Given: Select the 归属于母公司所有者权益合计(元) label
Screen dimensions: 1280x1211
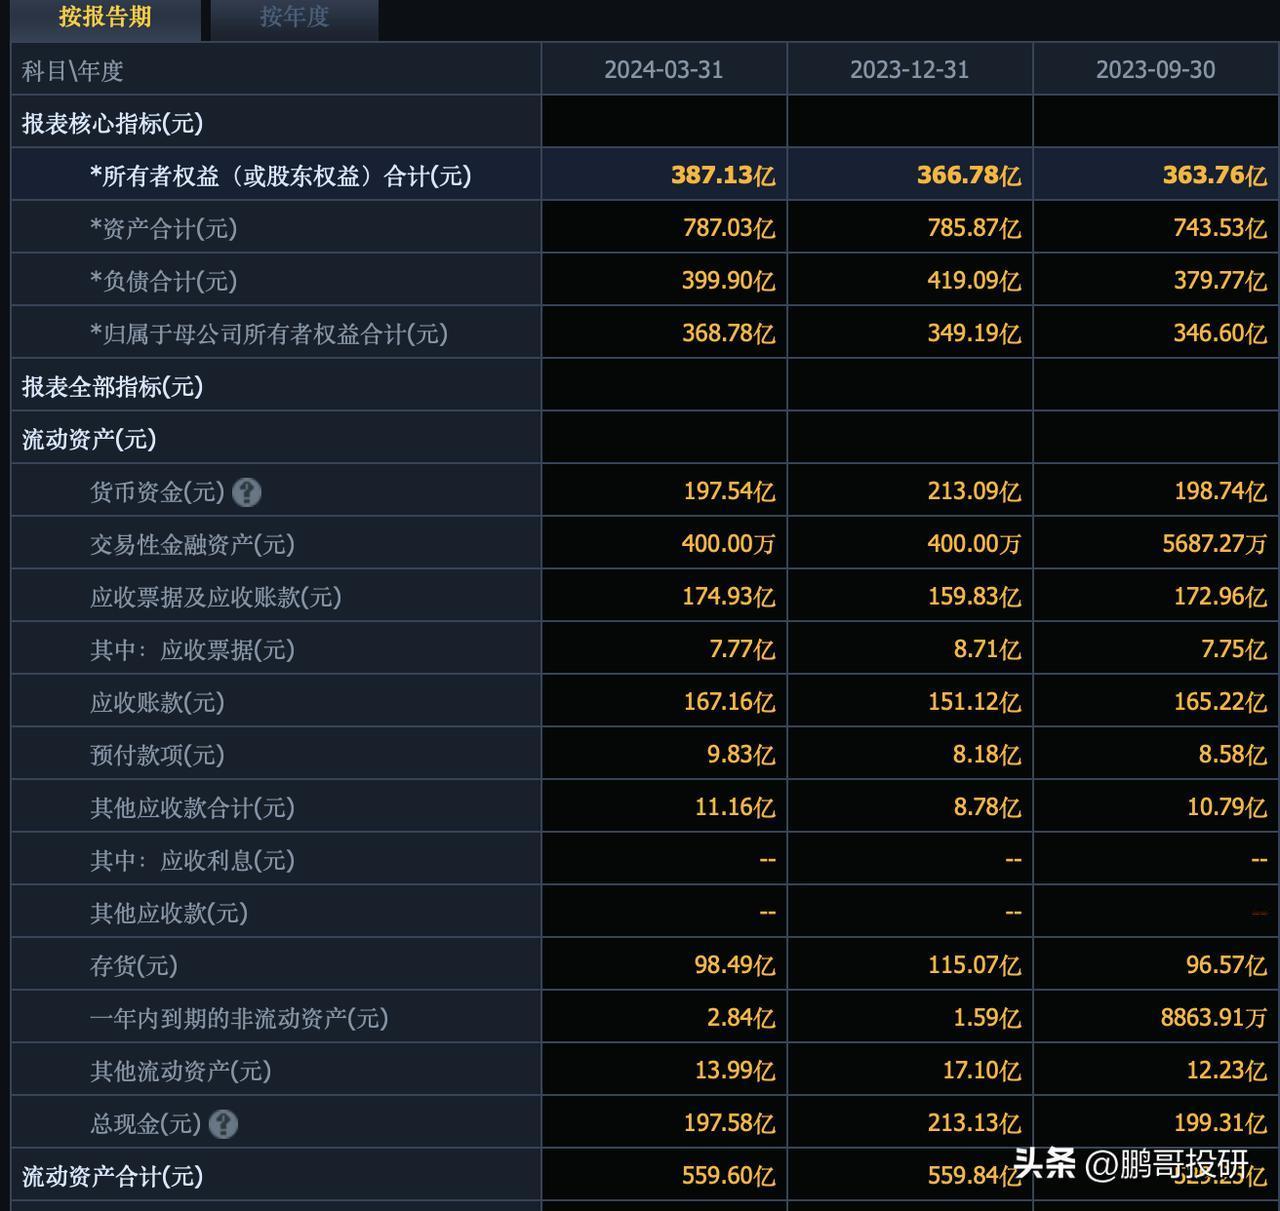Looking at the screenshot, I should point(269,334).
